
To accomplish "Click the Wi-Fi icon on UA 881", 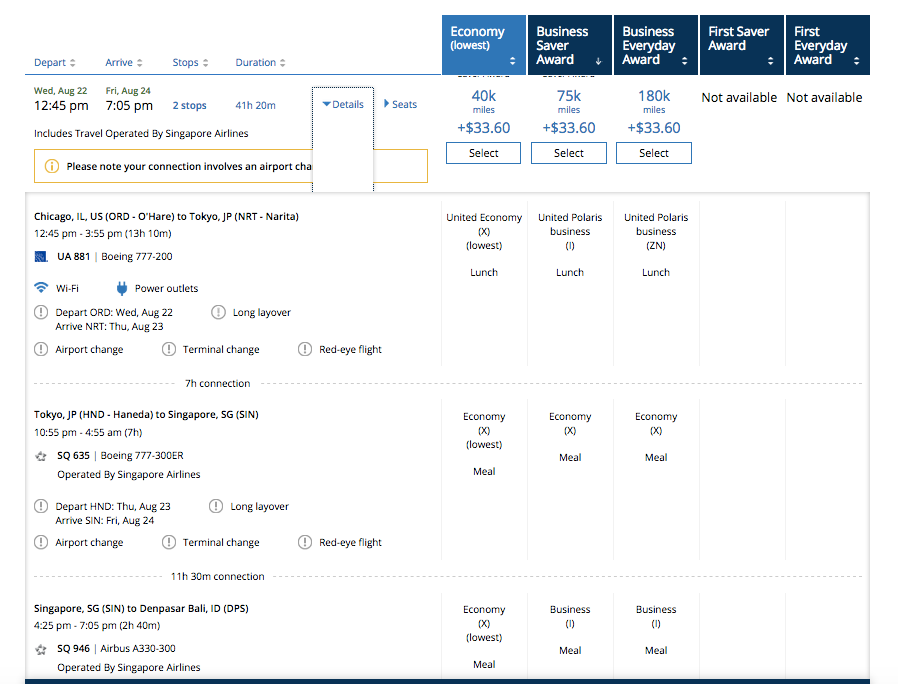I will coord(41,288).
